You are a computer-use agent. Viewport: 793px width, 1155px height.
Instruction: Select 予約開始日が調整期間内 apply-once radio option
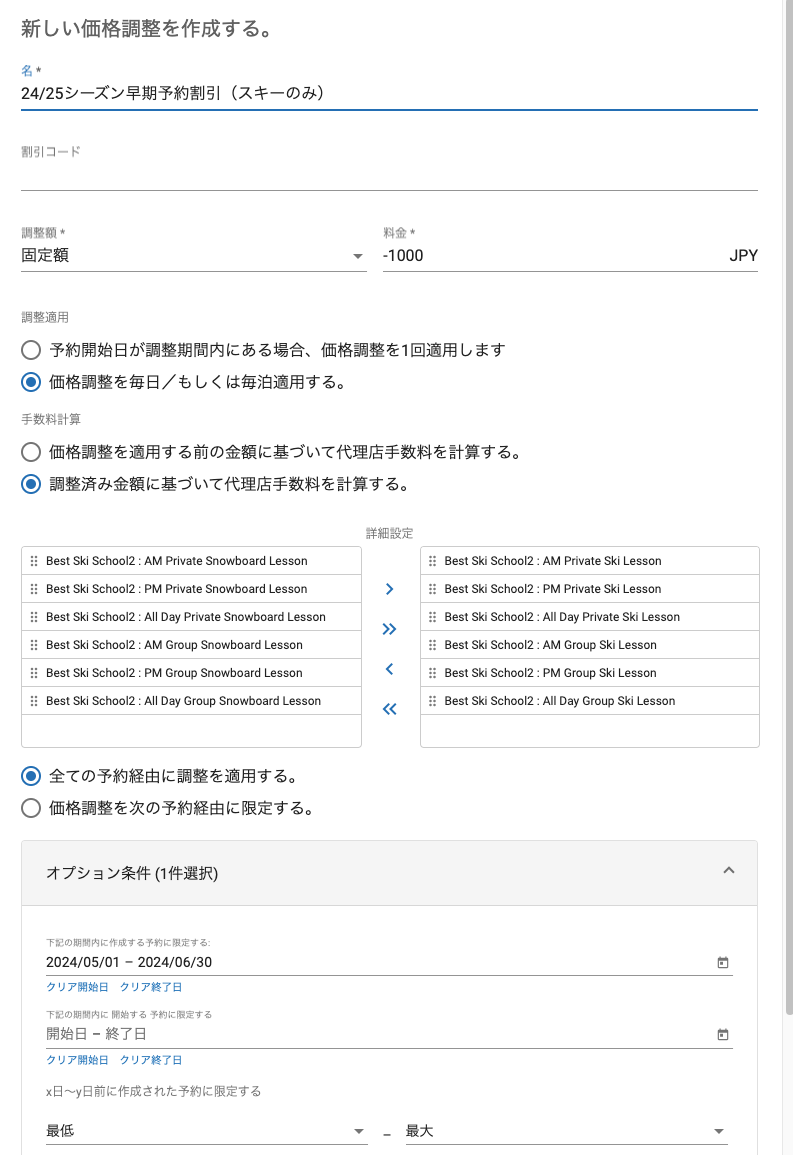pyautogui.click(x=31, y=350)
